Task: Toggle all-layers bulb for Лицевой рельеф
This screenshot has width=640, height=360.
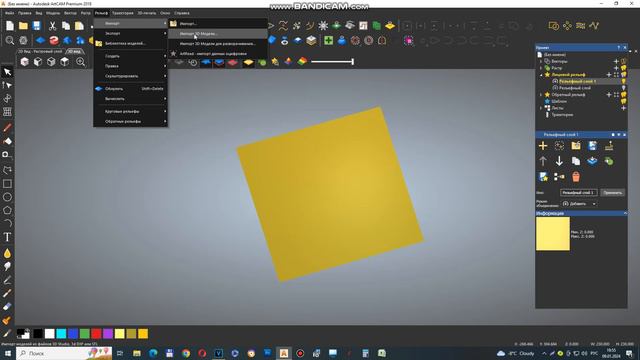Action: tap(623, 75)
